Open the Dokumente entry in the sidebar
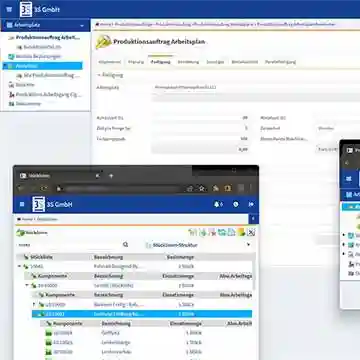 pos(29,104)
